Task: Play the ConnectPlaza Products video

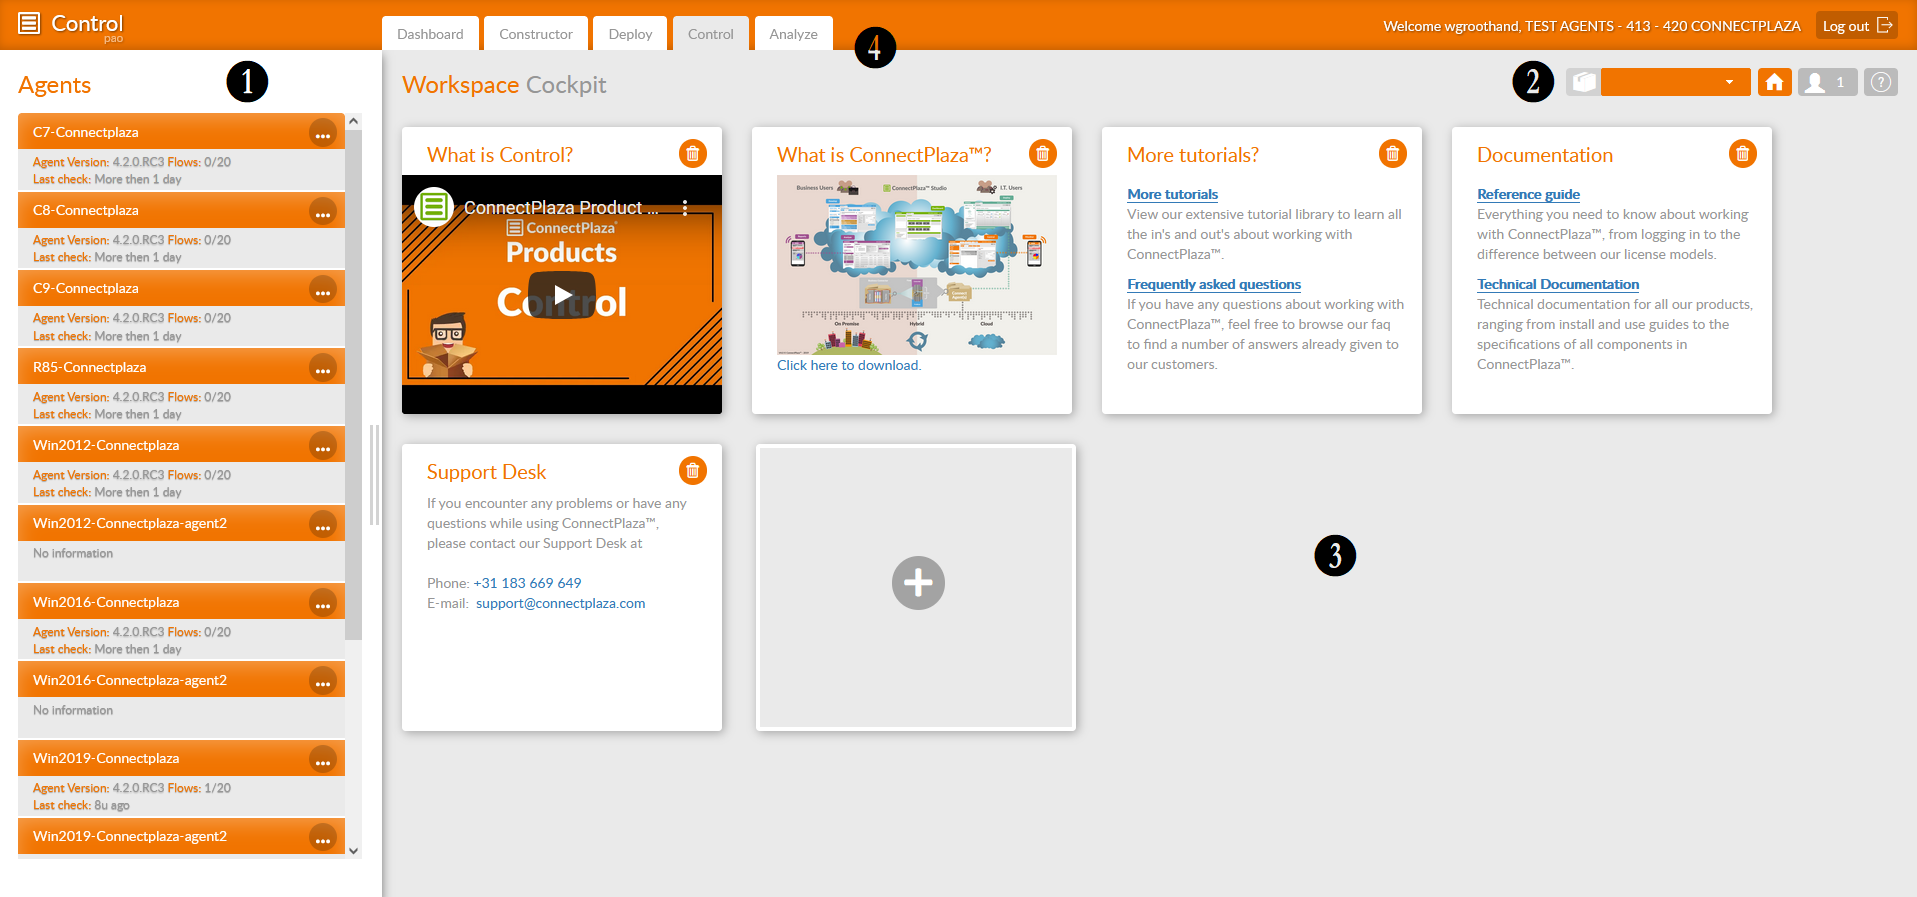Action: (x=562, y=294)
